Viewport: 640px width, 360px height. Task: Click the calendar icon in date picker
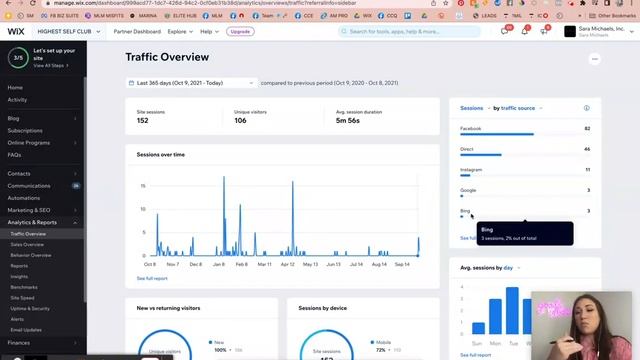pos(131,83)
